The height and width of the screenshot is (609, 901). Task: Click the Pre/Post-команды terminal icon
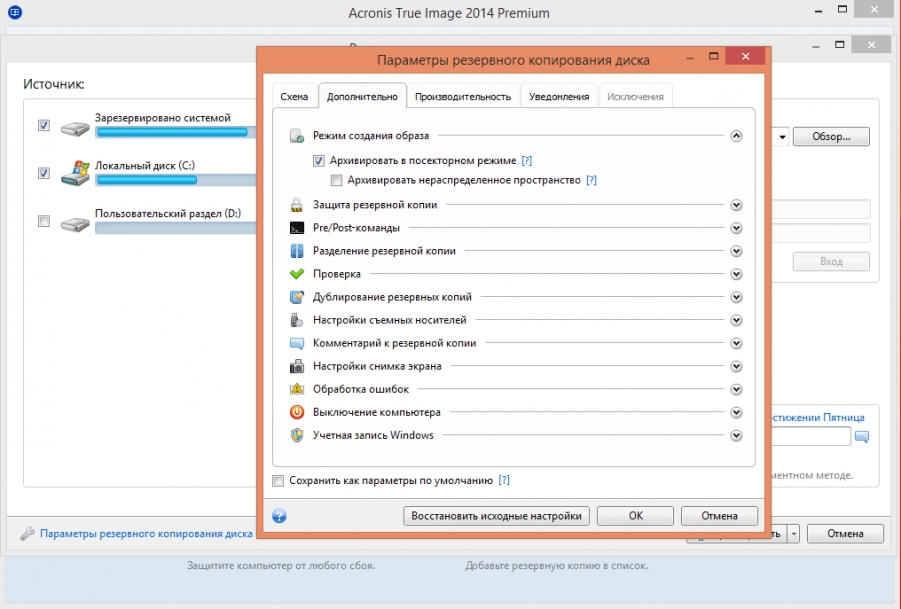point(296,228)
